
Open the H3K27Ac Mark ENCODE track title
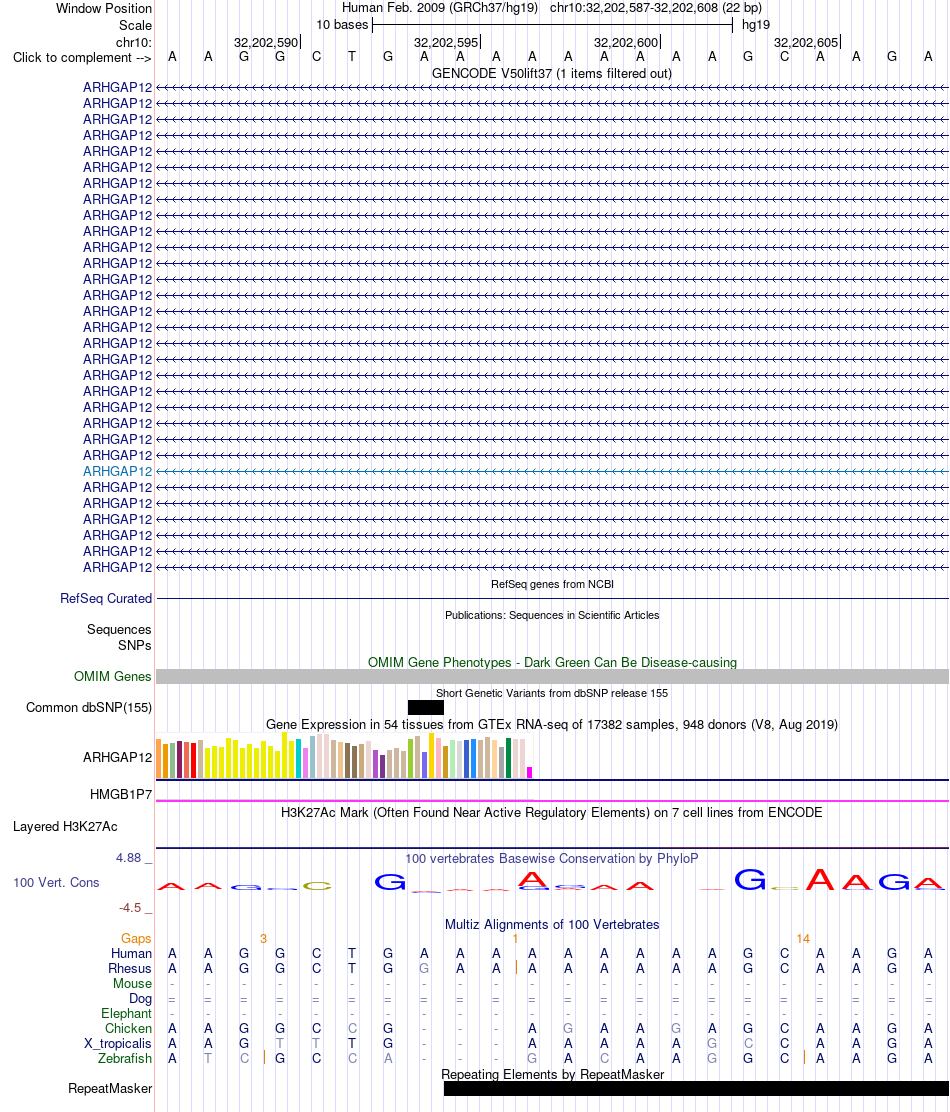coord(552,813)
